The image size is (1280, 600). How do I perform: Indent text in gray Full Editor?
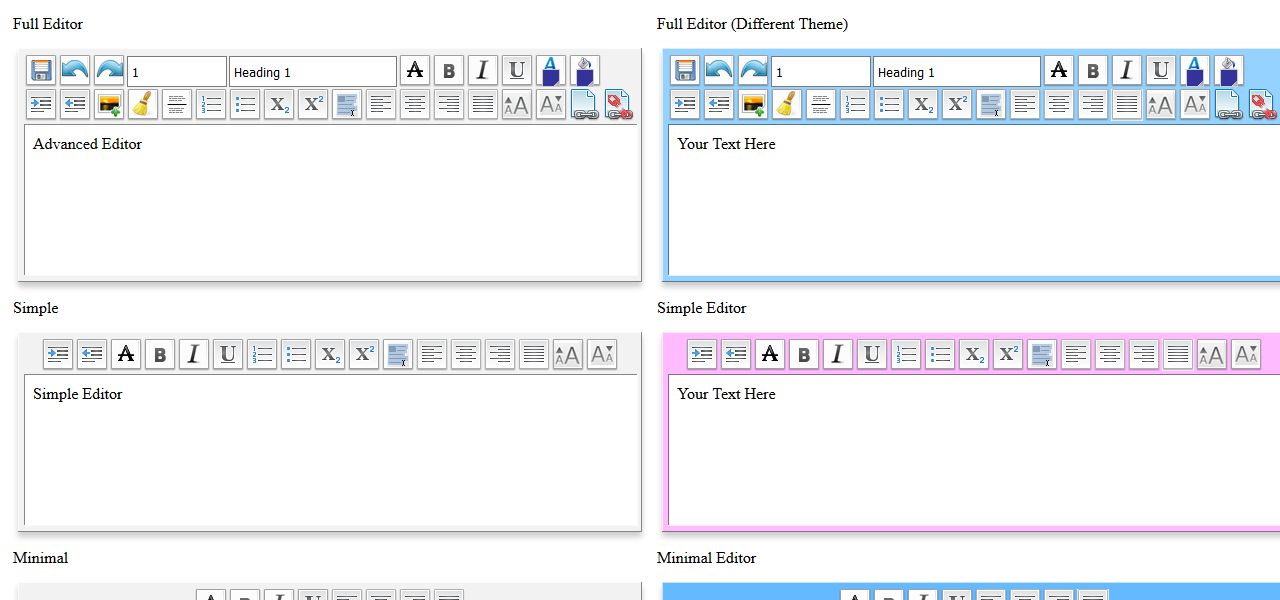pyautogui.click(x=41, y=104)
